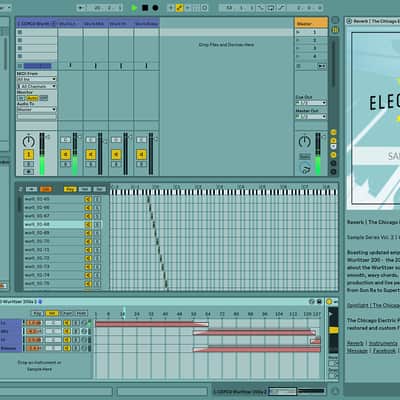Click first clip slot stop button in track one
400x400 pixels.
click(x=20, y=32)
